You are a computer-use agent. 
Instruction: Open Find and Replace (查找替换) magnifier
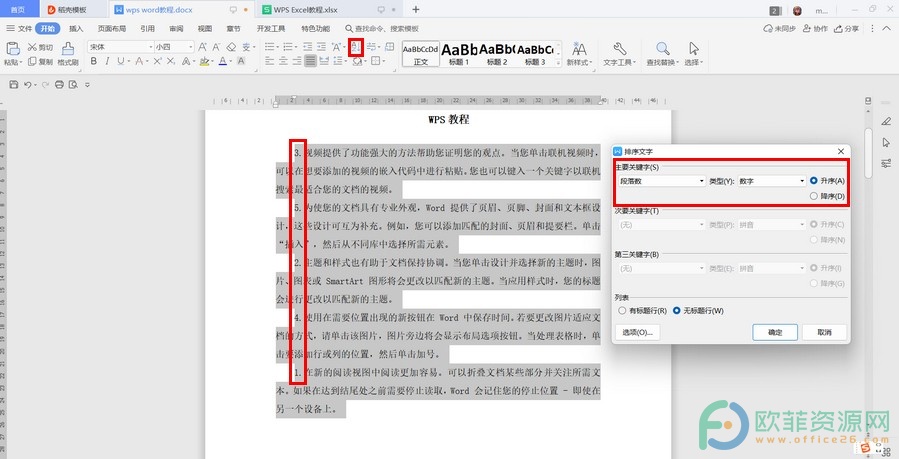pyautogui.click(x=662, y=49)
